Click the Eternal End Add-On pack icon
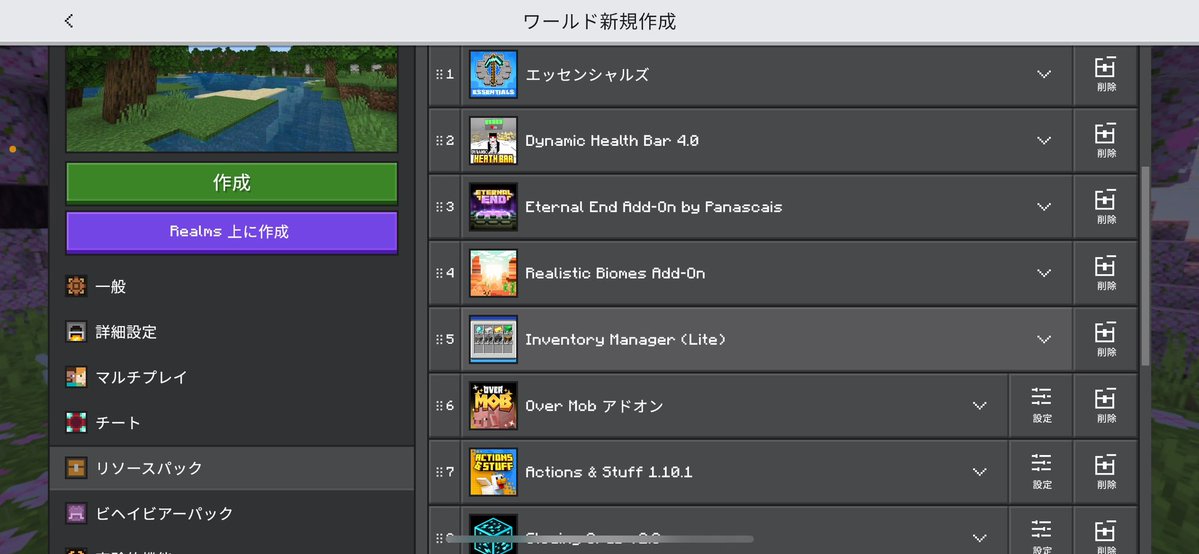The image size is (1199, 554). click(493, 207)
